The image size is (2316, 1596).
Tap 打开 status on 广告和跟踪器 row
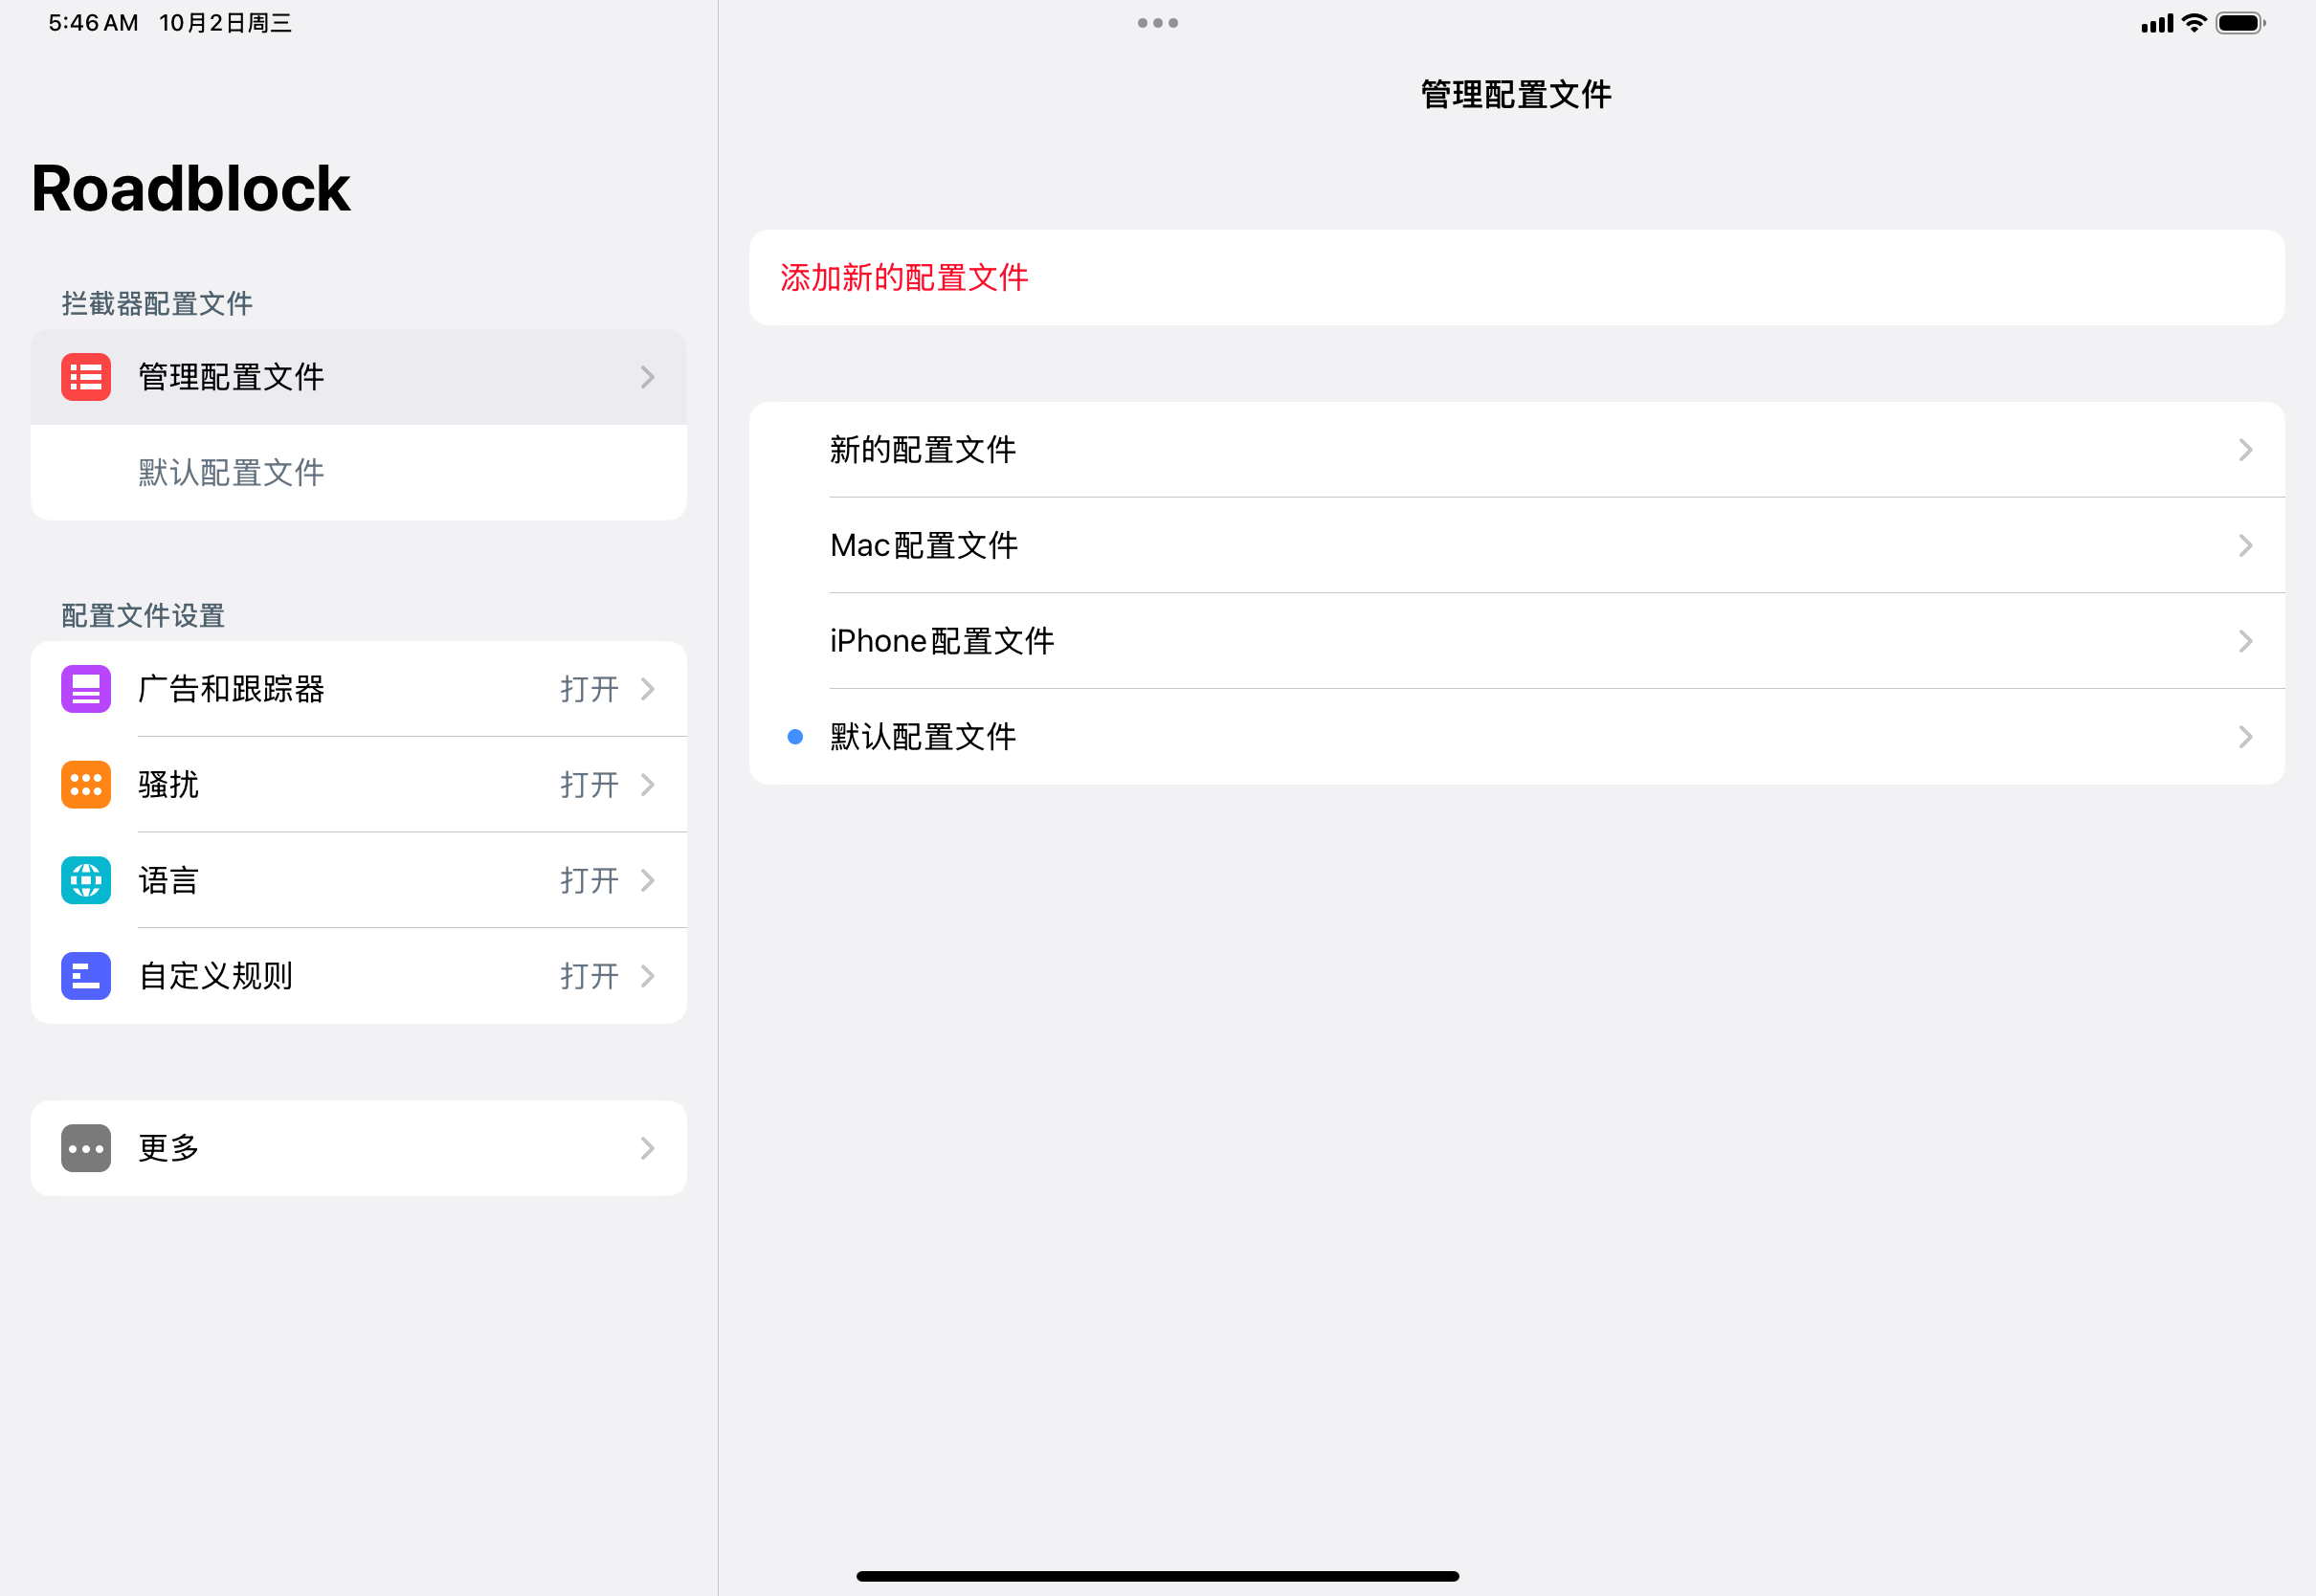point(589,689)
